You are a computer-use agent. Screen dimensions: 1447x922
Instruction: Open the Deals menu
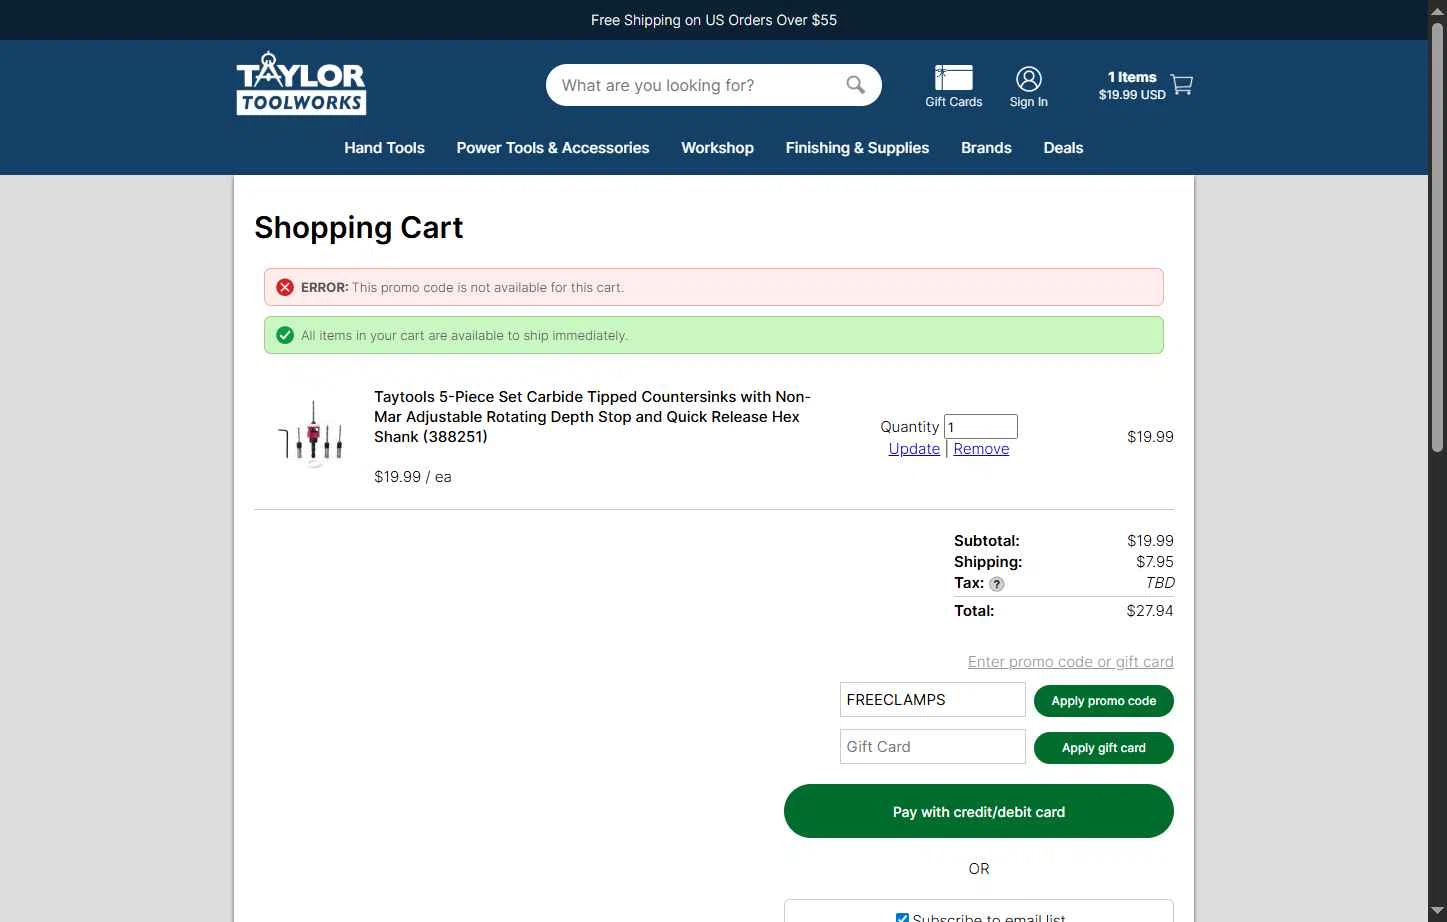tap(1063, 148)
